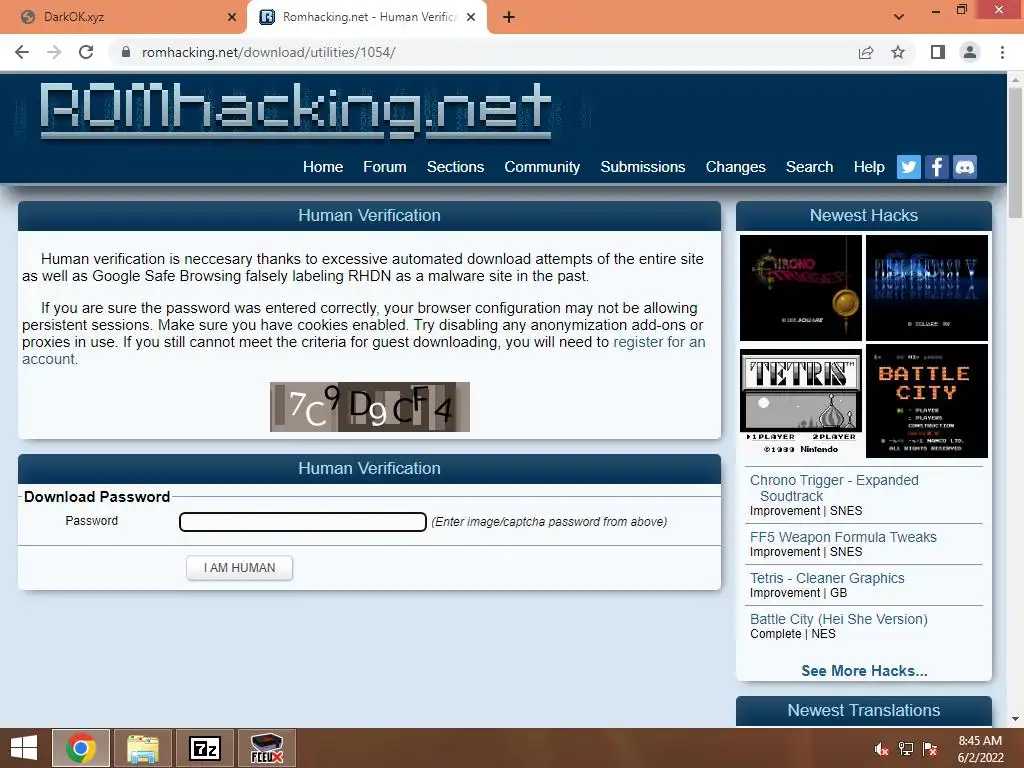Click the network tray icon

click(x=906, y=749)
